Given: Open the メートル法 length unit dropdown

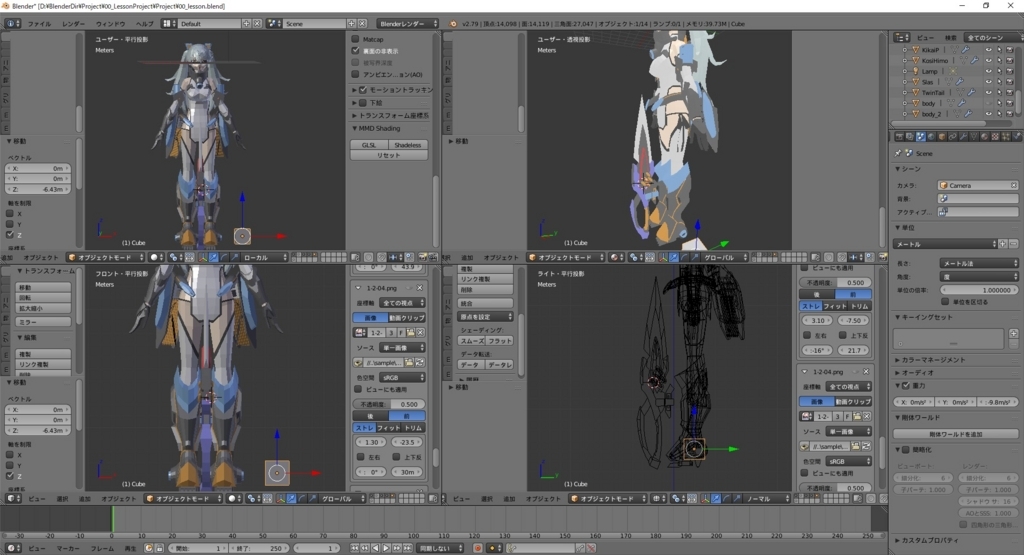Looking at the screenshot, I should tap(978, 263).
